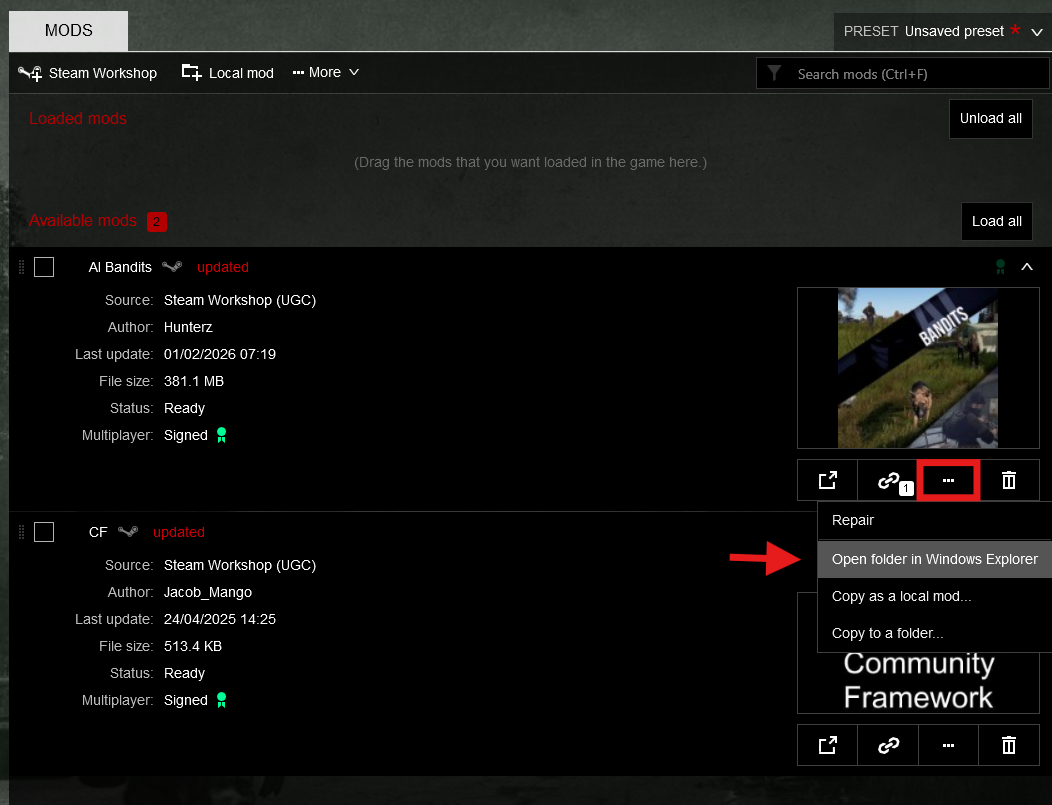
Task: Click the signed badge icon in AI Bandits header
Action: tap(1000, 267)
